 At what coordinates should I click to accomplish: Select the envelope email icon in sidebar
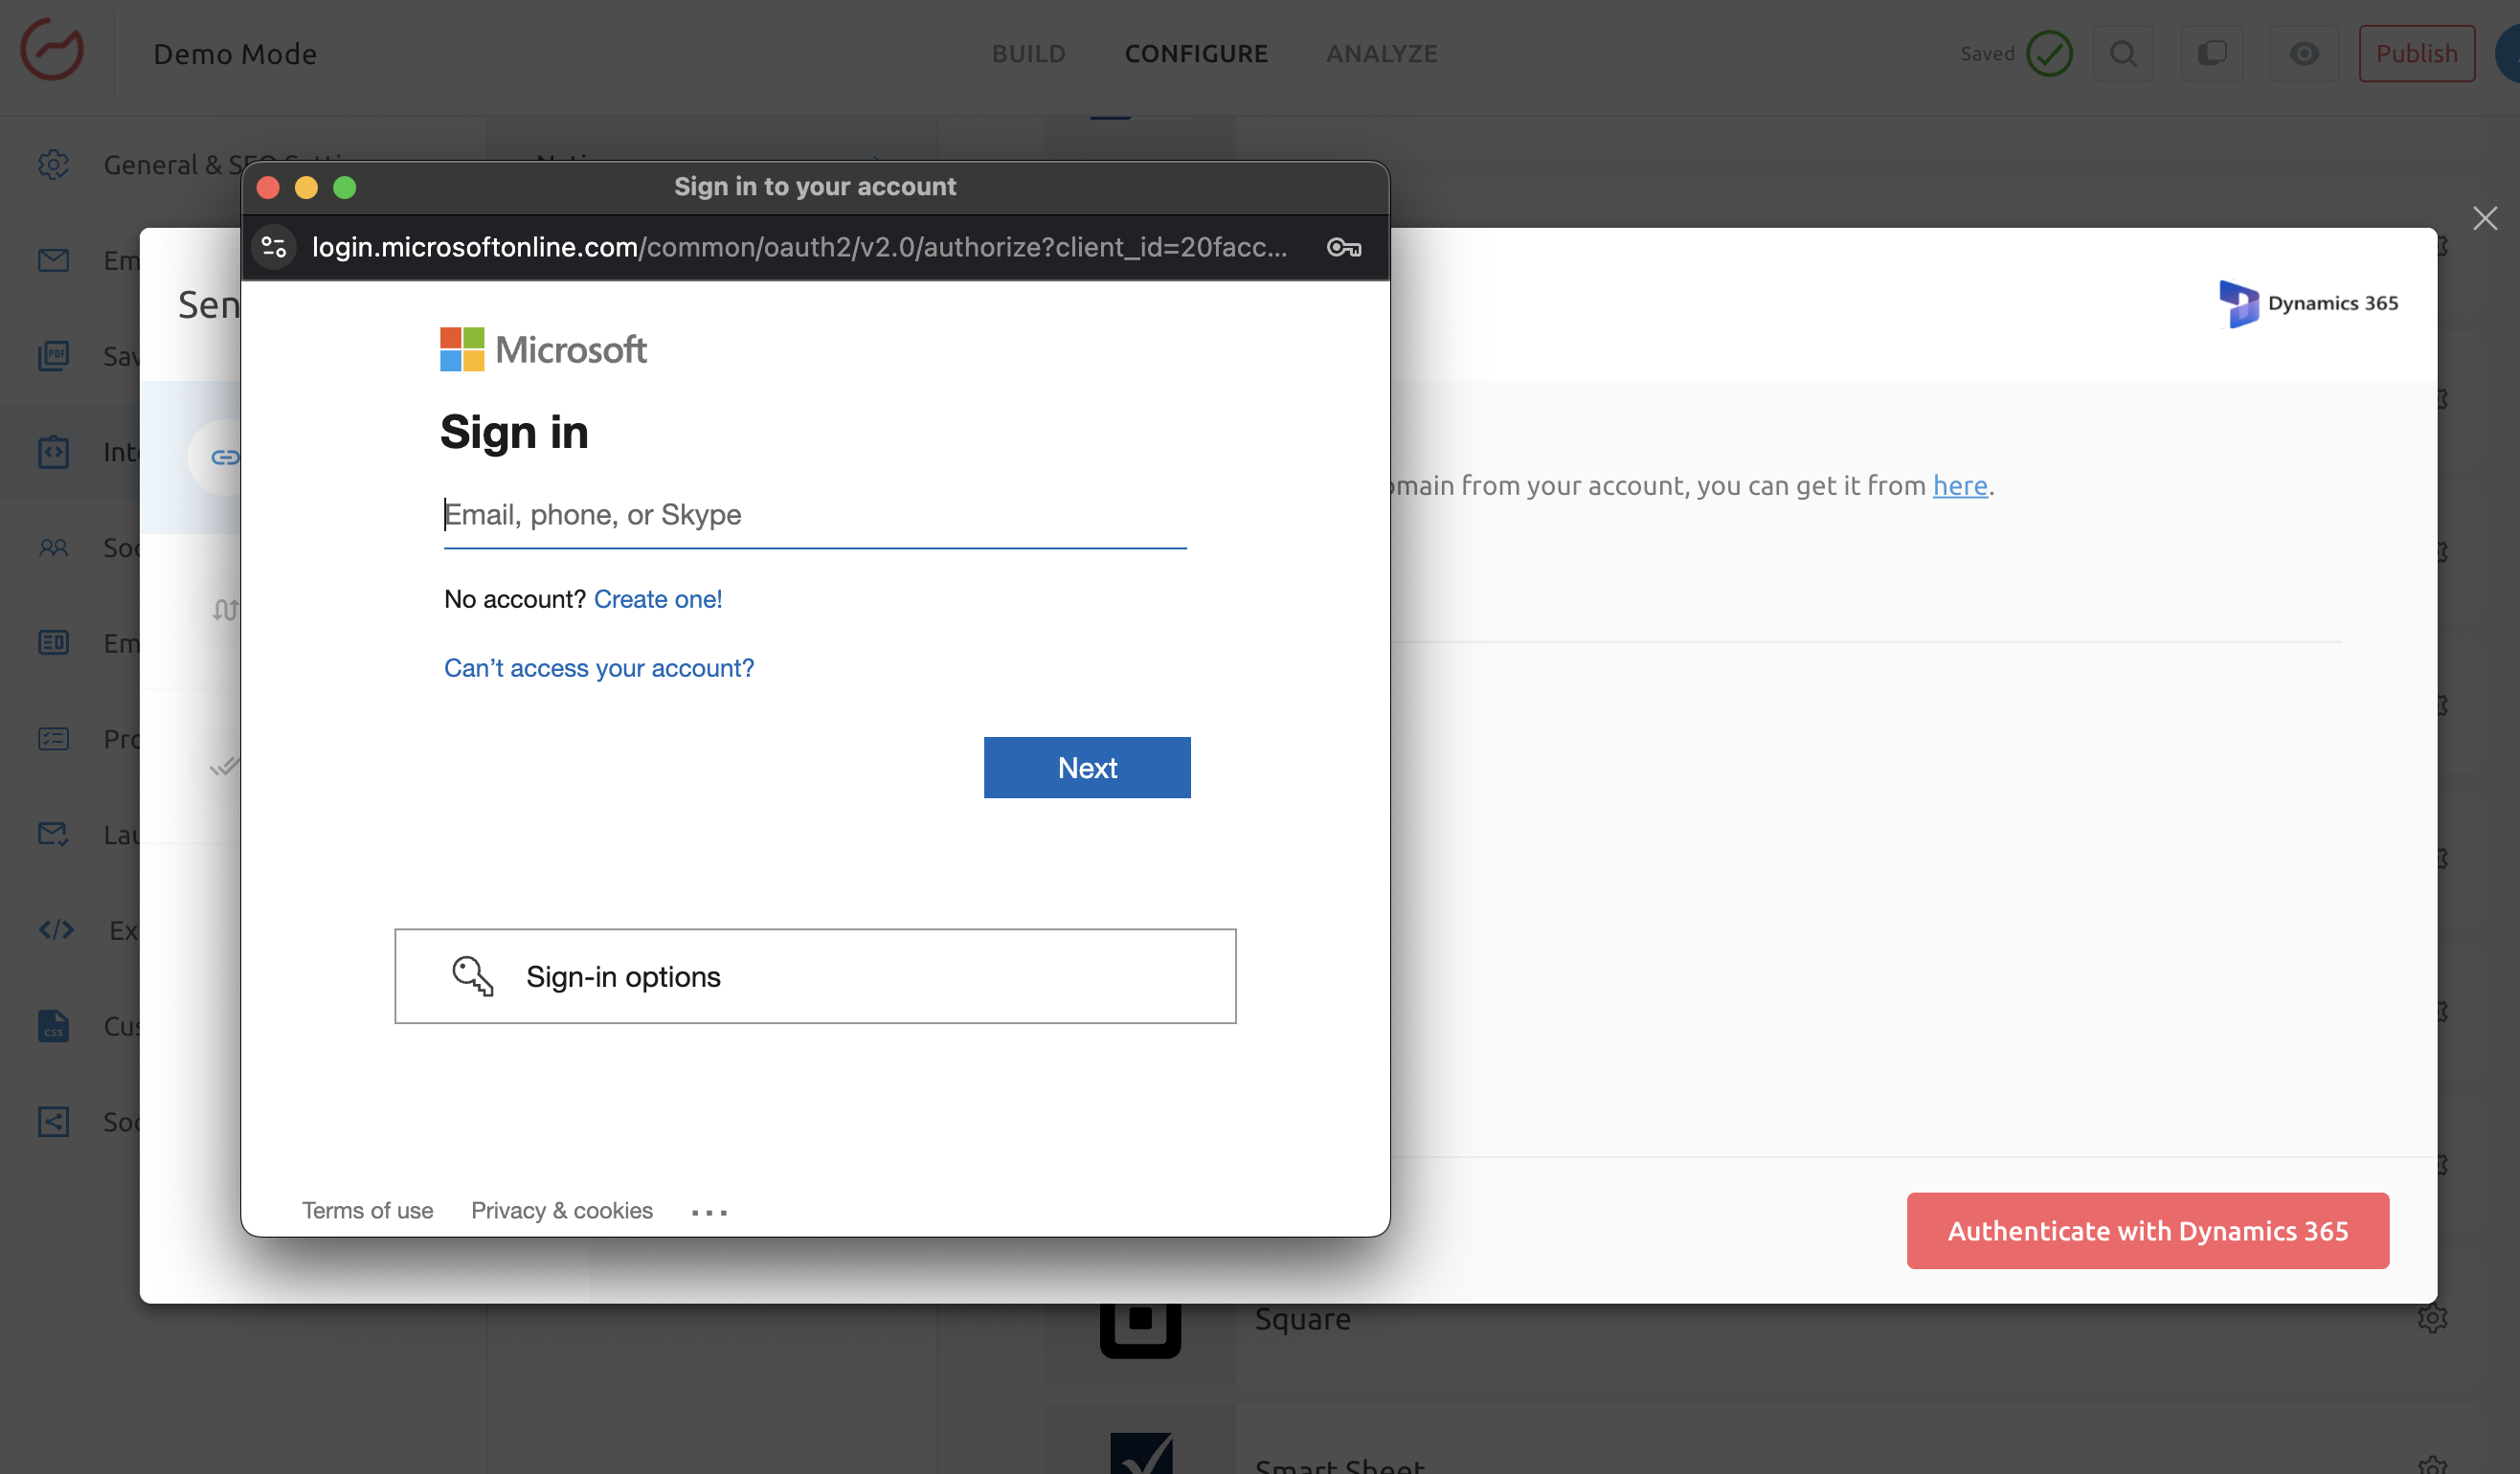tap(54, 260)
